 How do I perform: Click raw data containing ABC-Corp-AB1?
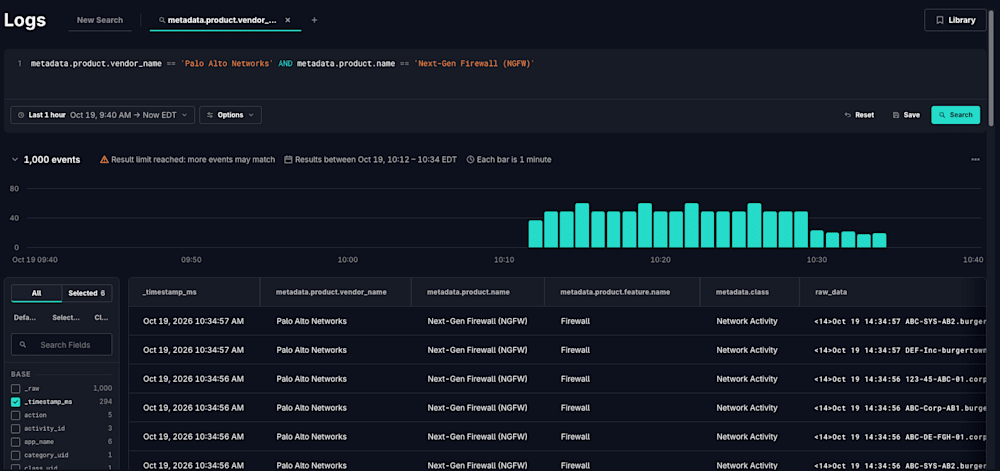click(901, 408)
